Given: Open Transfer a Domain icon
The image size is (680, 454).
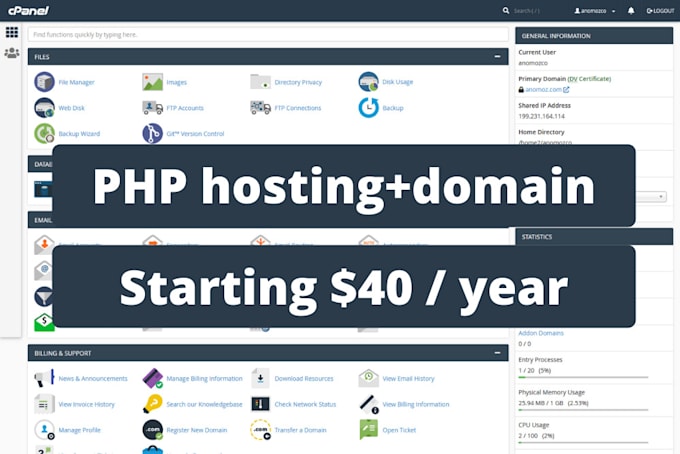Looking at the screenshot, I should click(x=260, y=430).
